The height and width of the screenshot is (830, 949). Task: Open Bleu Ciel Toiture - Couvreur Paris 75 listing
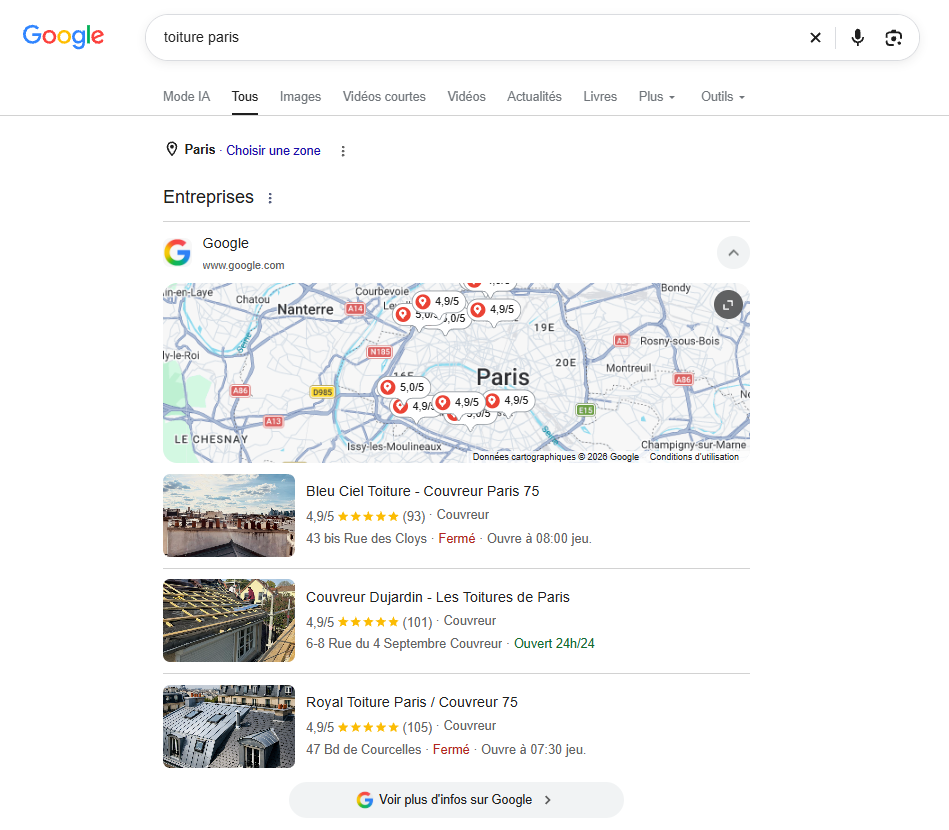422,491
